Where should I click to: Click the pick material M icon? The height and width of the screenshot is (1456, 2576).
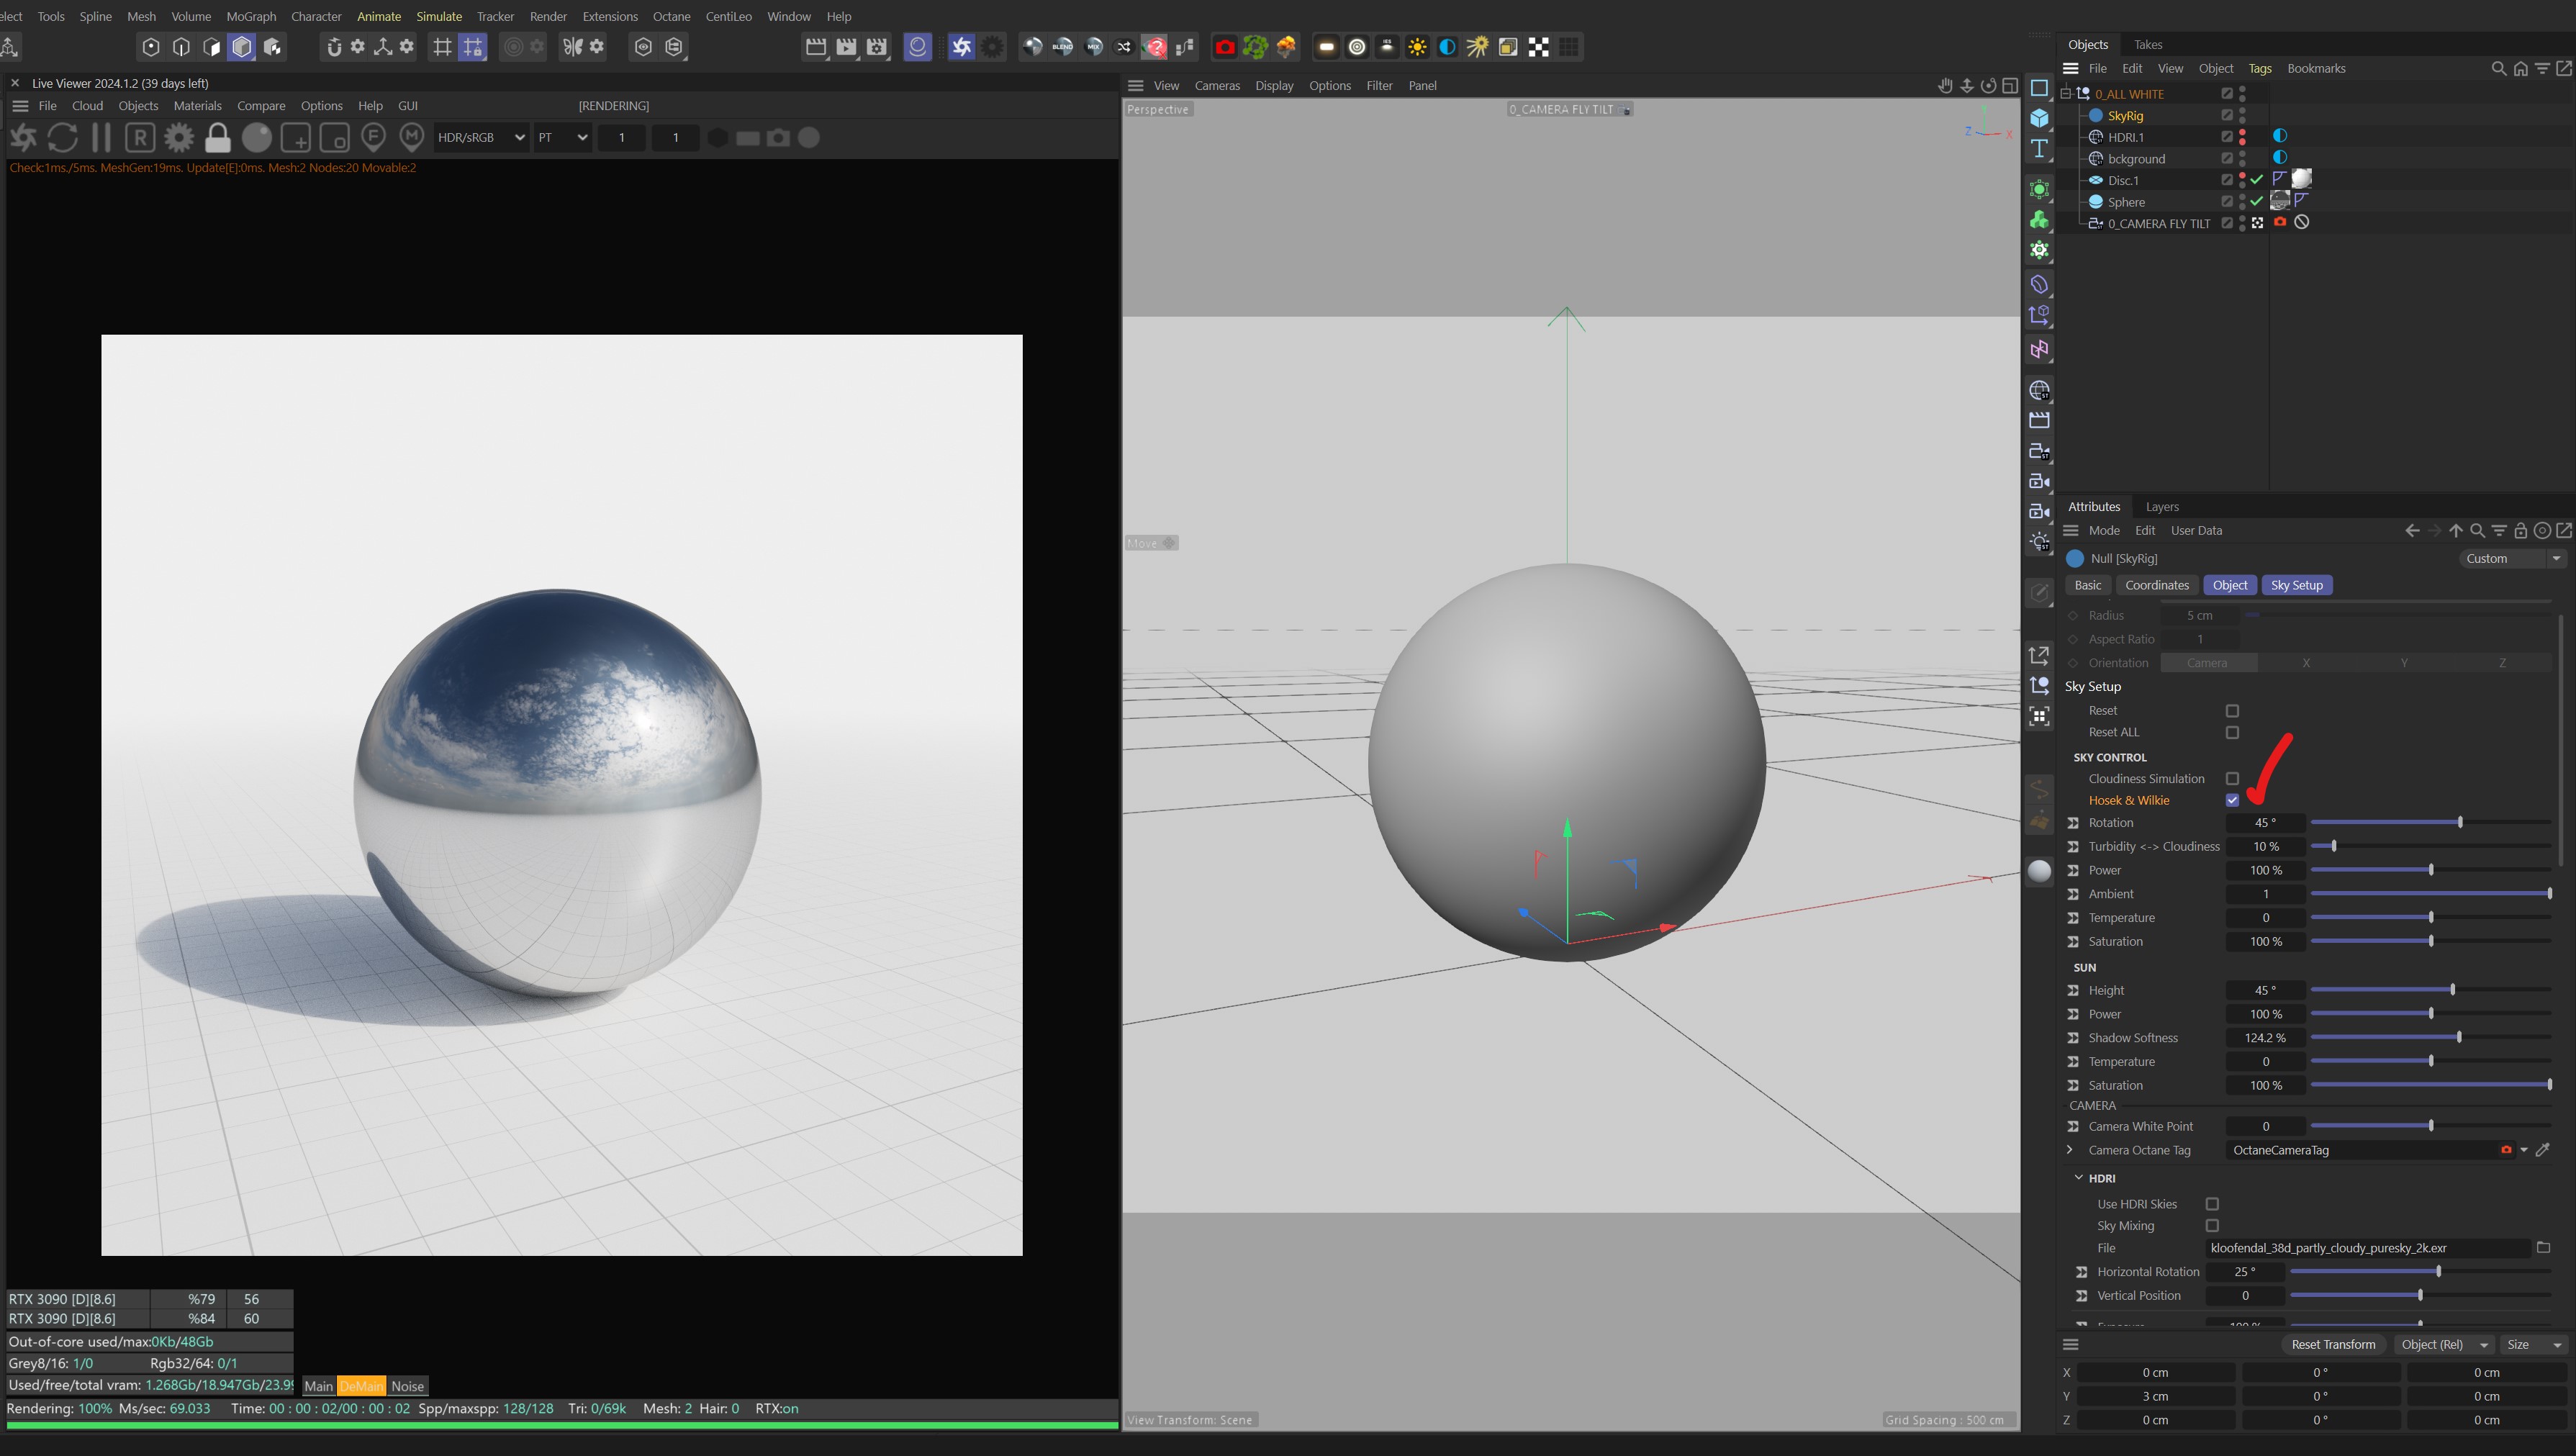pos(411,137)
